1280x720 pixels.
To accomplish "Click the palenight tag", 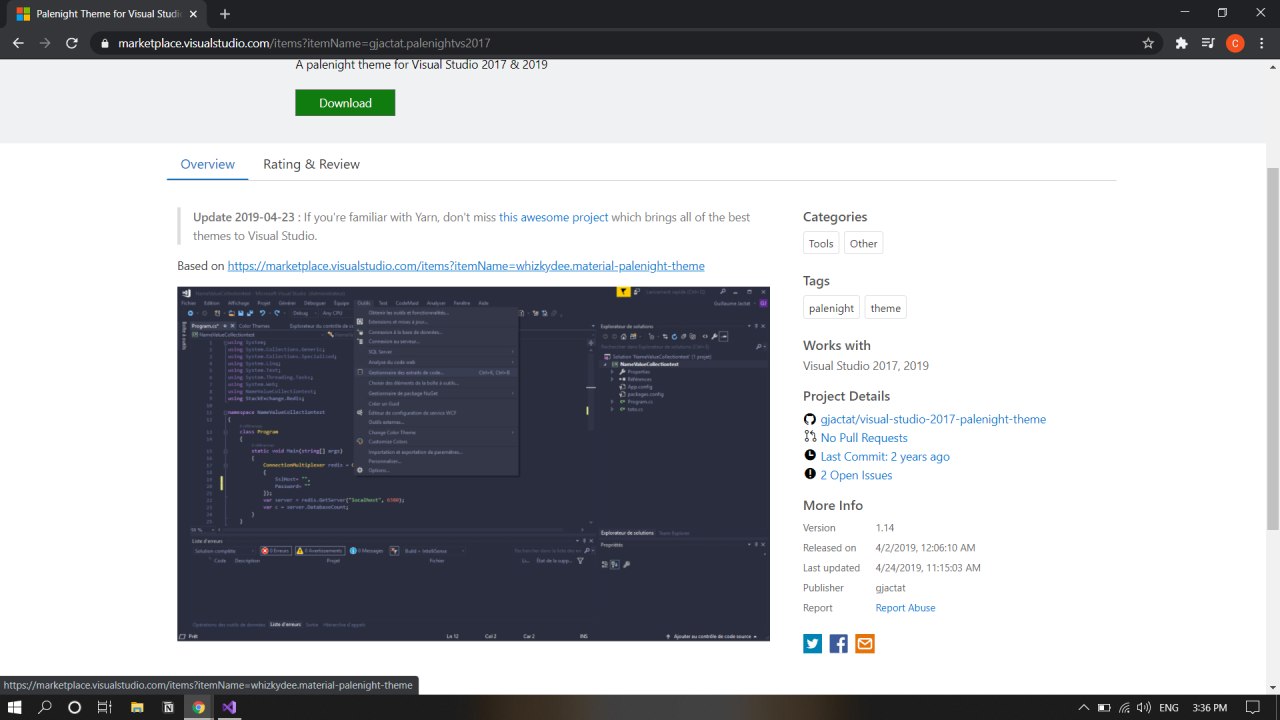I will (x=831, y=308).
